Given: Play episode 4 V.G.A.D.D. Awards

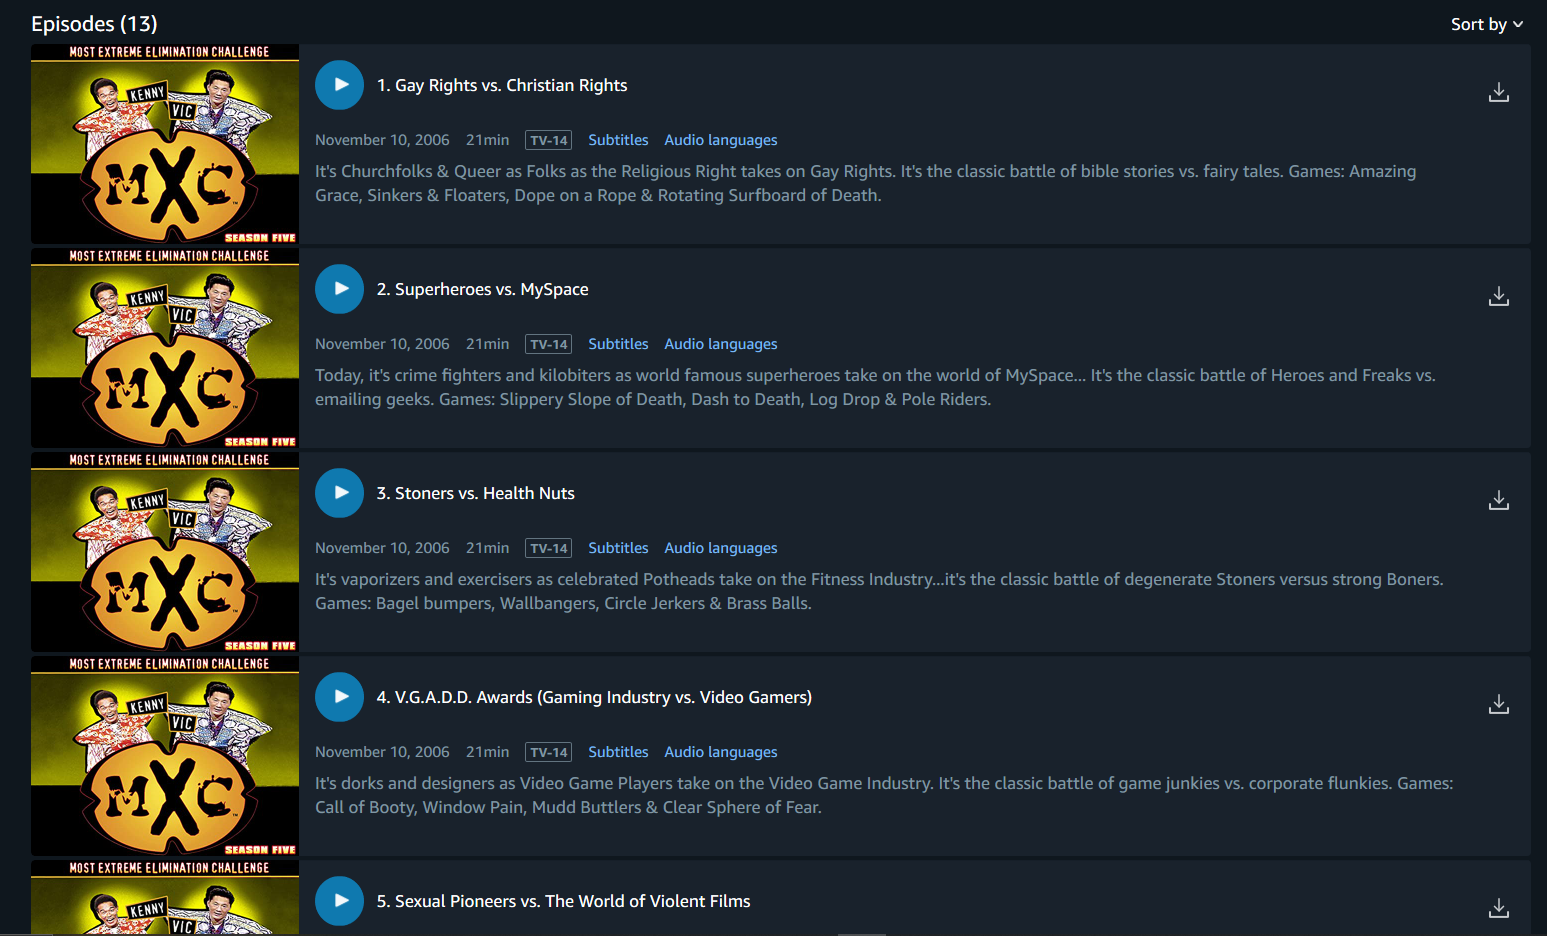Looking at the screenshot, I should coord(339,697).
